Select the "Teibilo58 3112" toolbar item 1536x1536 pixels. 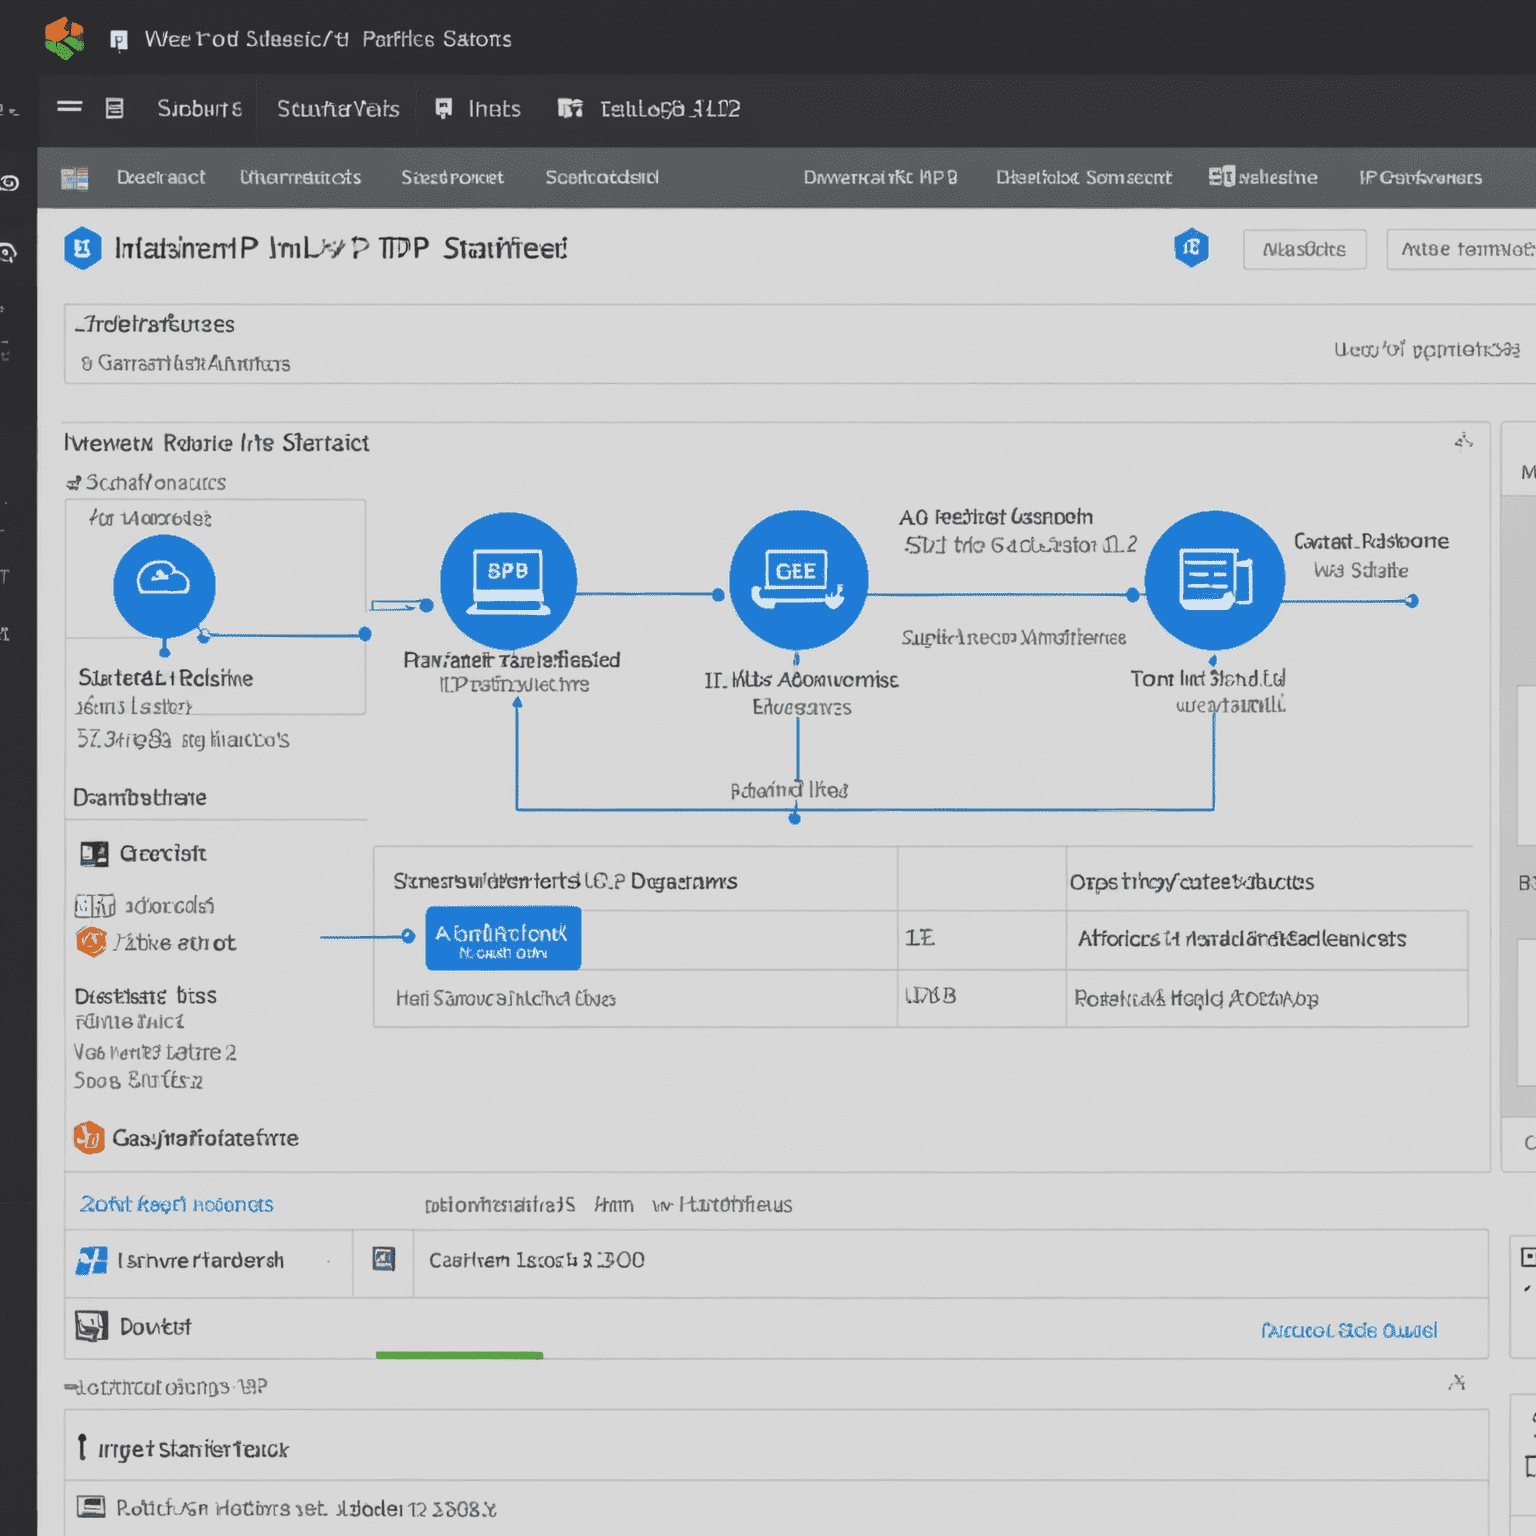click(x=649, y=109)
